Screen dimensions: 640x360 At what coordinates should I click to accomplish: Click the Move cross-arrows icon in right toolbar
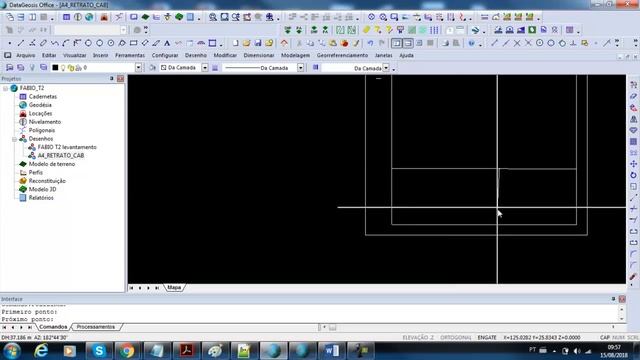point(633,164)
